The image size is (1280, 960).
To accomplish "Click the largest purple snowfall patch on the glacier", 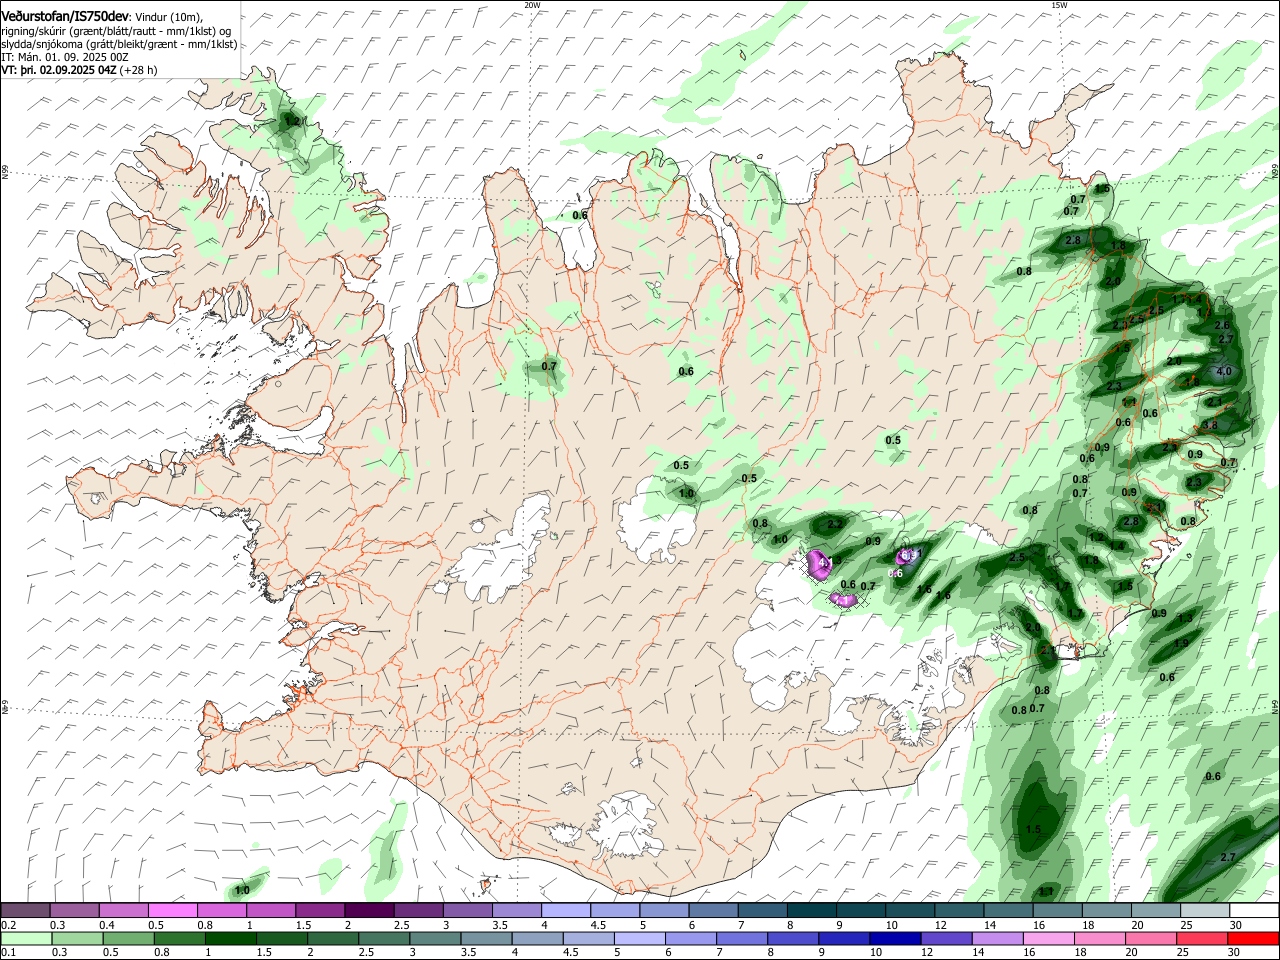I will pos(821,564).
